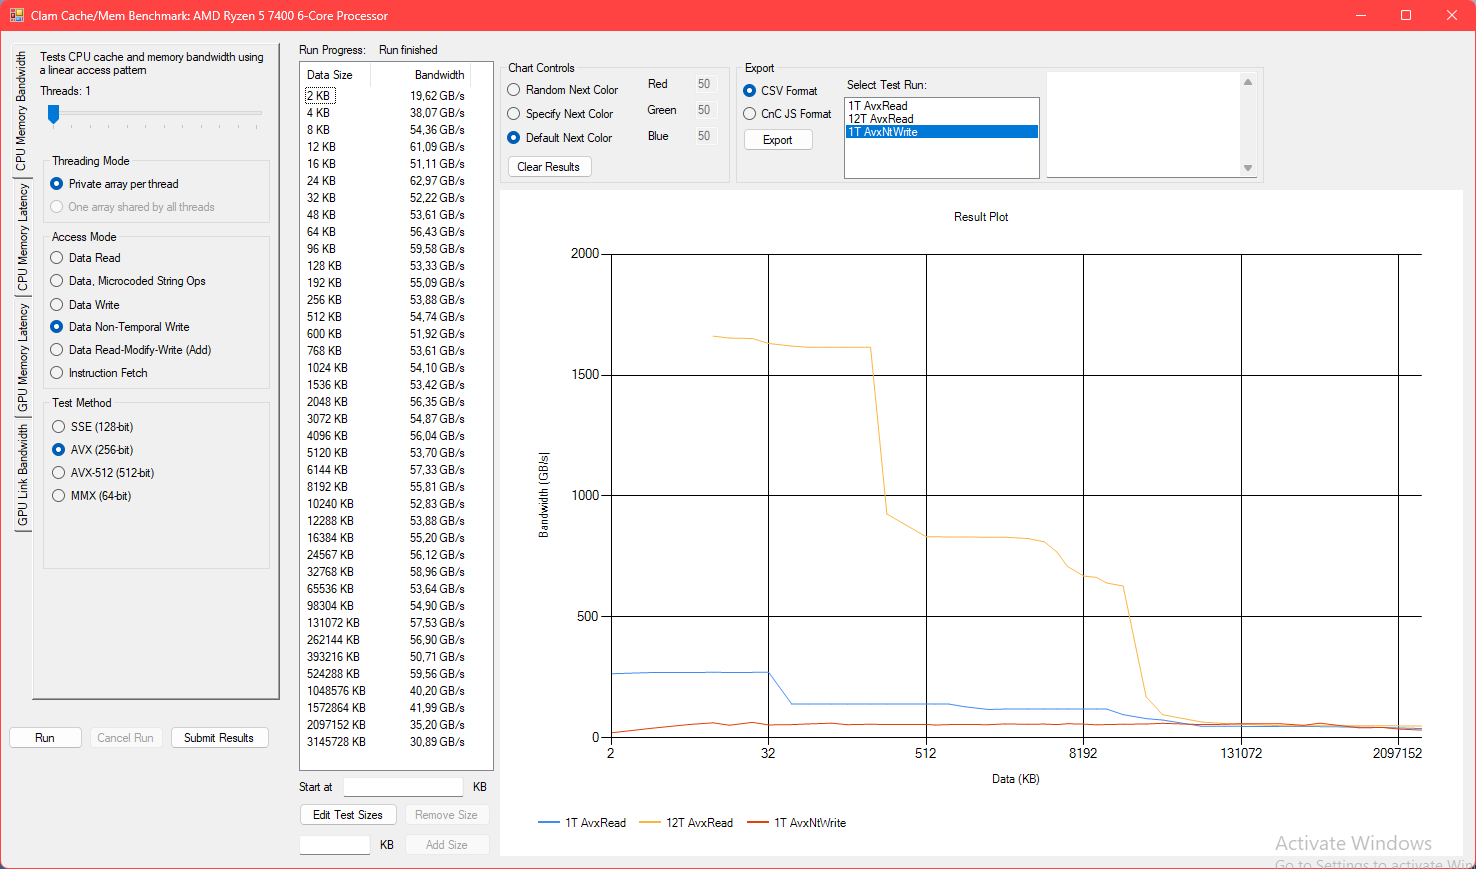Open the GPU Memory Latency tab
1476x869 pixels.
click(22, 358)
